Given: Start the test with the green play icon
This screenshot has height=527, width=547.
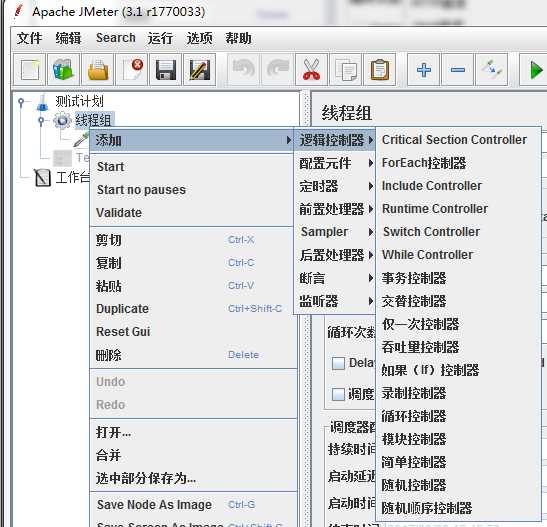Looking at the screenshot, I should coord(535,69).
